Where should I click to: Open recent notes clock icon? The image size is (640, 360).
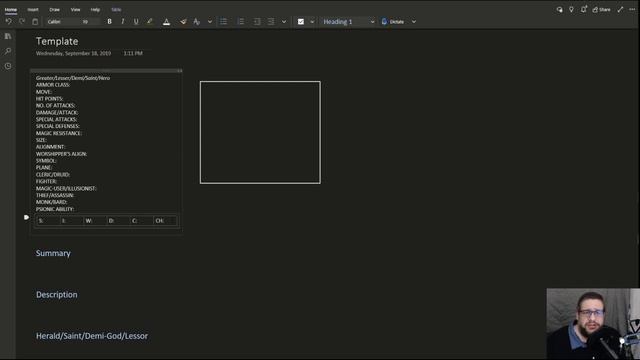point(8,66)
